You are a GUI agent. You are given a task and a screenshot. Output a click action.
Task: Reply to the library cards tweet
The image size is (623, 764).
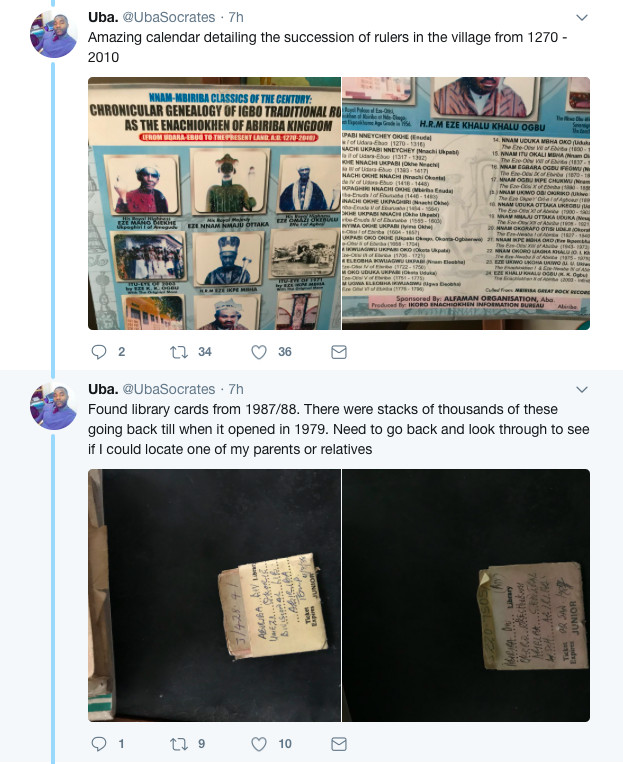pos(99,744)
